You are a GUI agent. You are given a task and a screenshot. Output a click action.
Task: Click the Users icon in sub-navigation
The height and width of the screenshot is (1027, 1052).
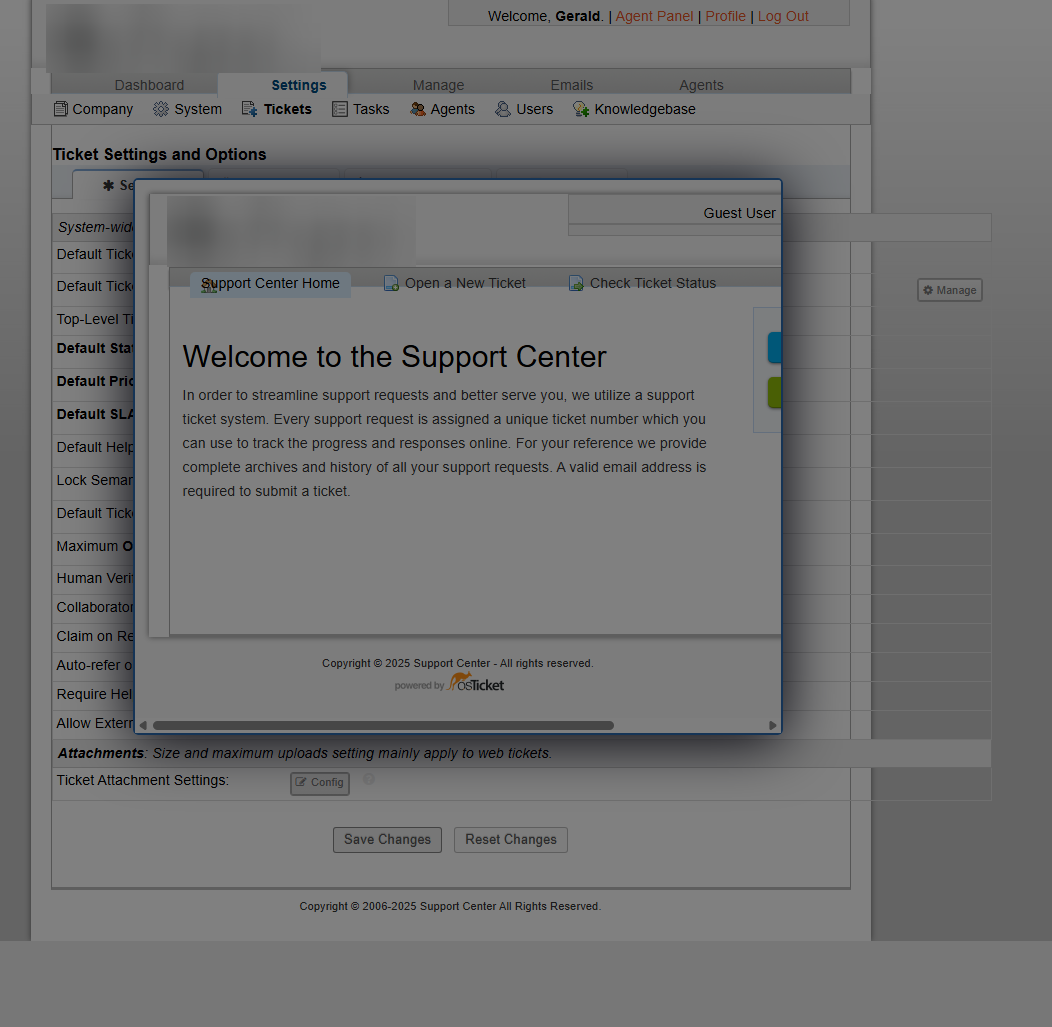[x=503, y=109]
